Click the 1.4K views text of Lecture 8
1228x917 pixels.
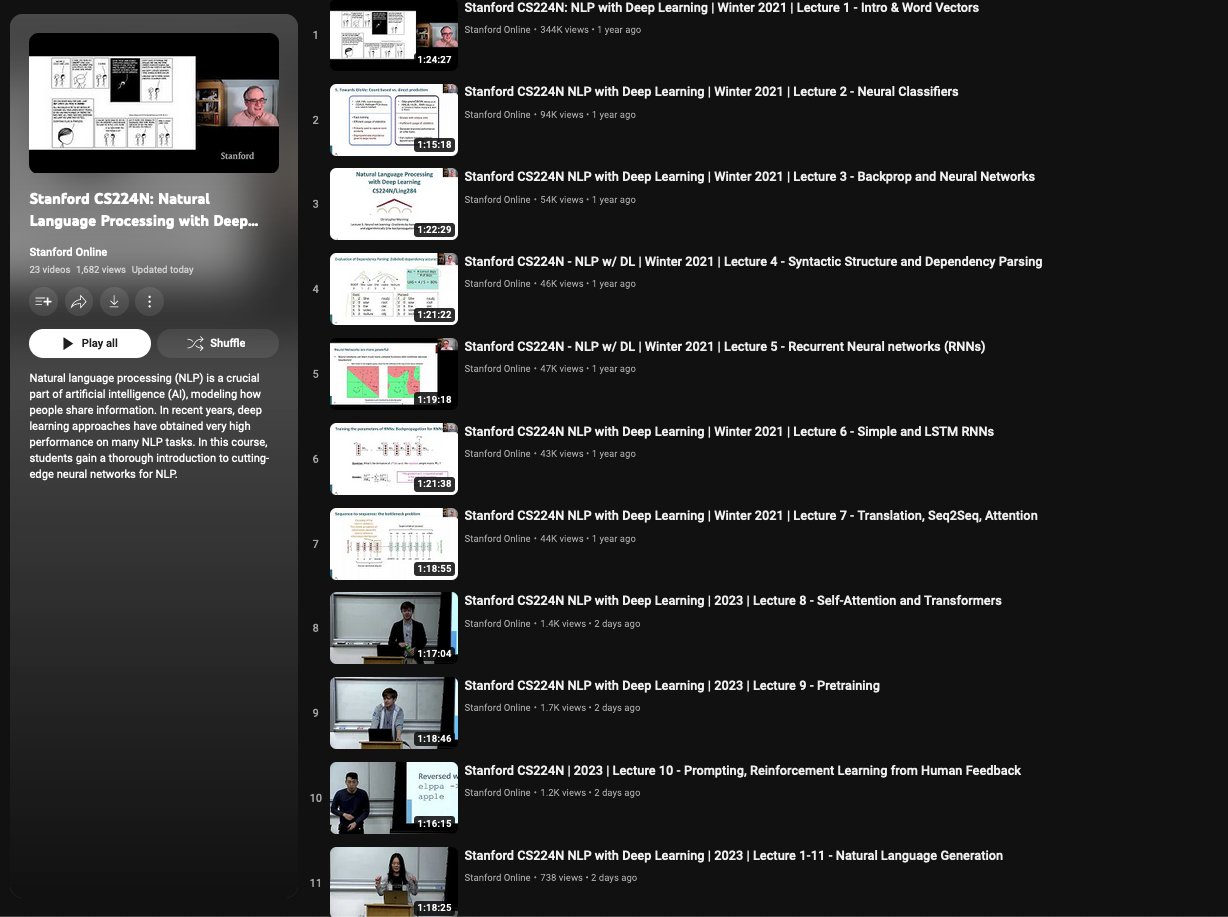pyautogui.click(x=563, y=624)
